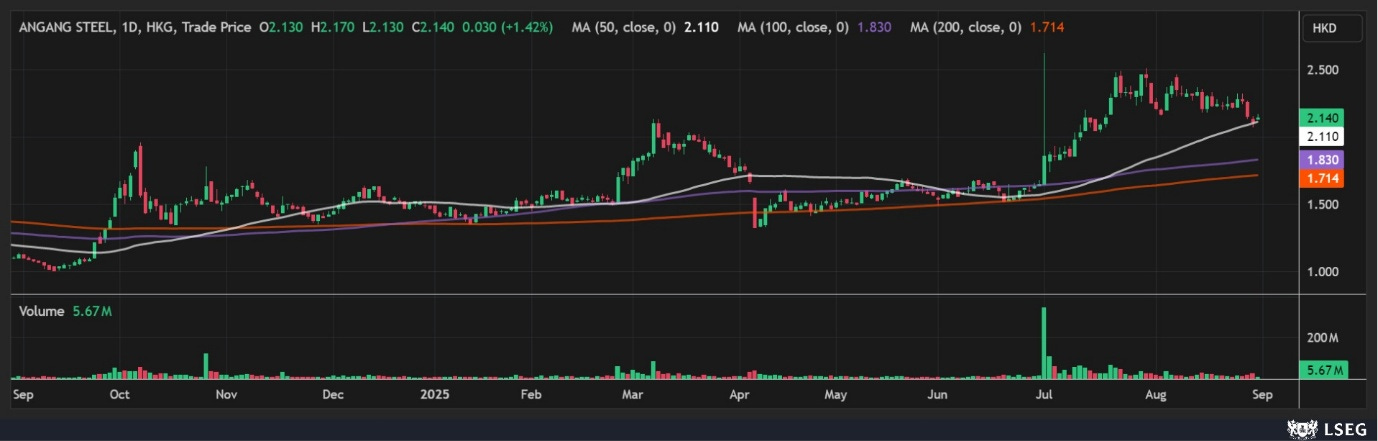The width and height of the screenshot is (1378, 441).
Task: Click the Oct label on the time axis
Action: (x=120, y=395)
